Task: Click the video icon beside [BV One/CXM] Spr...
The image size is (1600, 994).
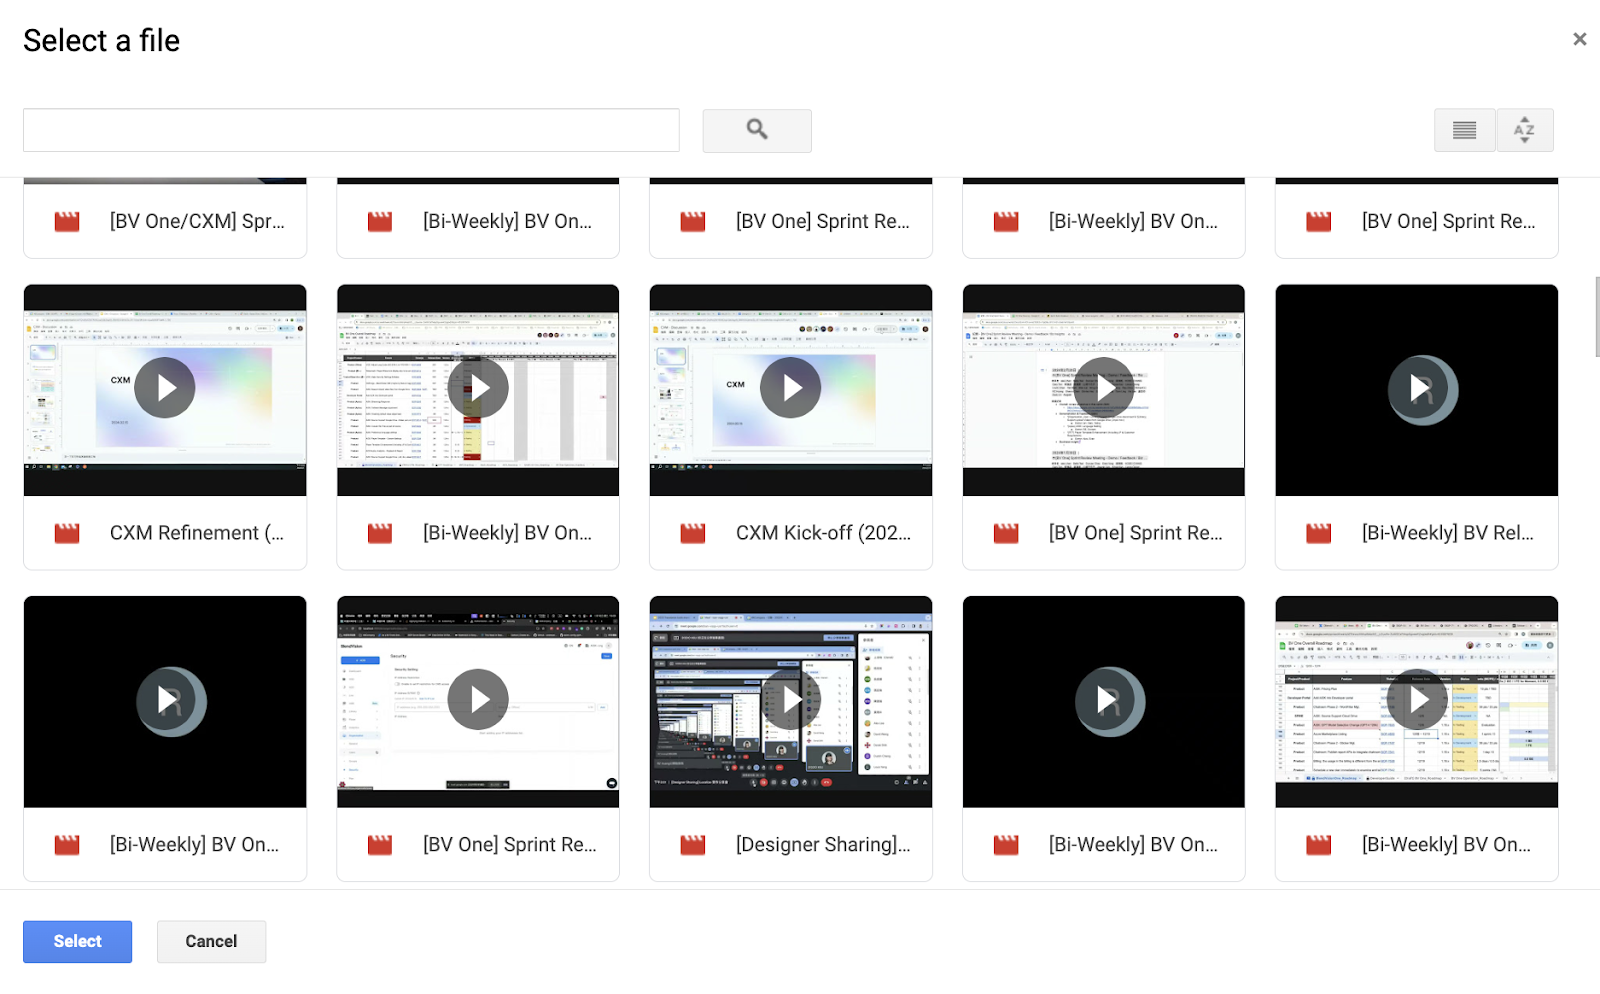Action: (67, 222)
